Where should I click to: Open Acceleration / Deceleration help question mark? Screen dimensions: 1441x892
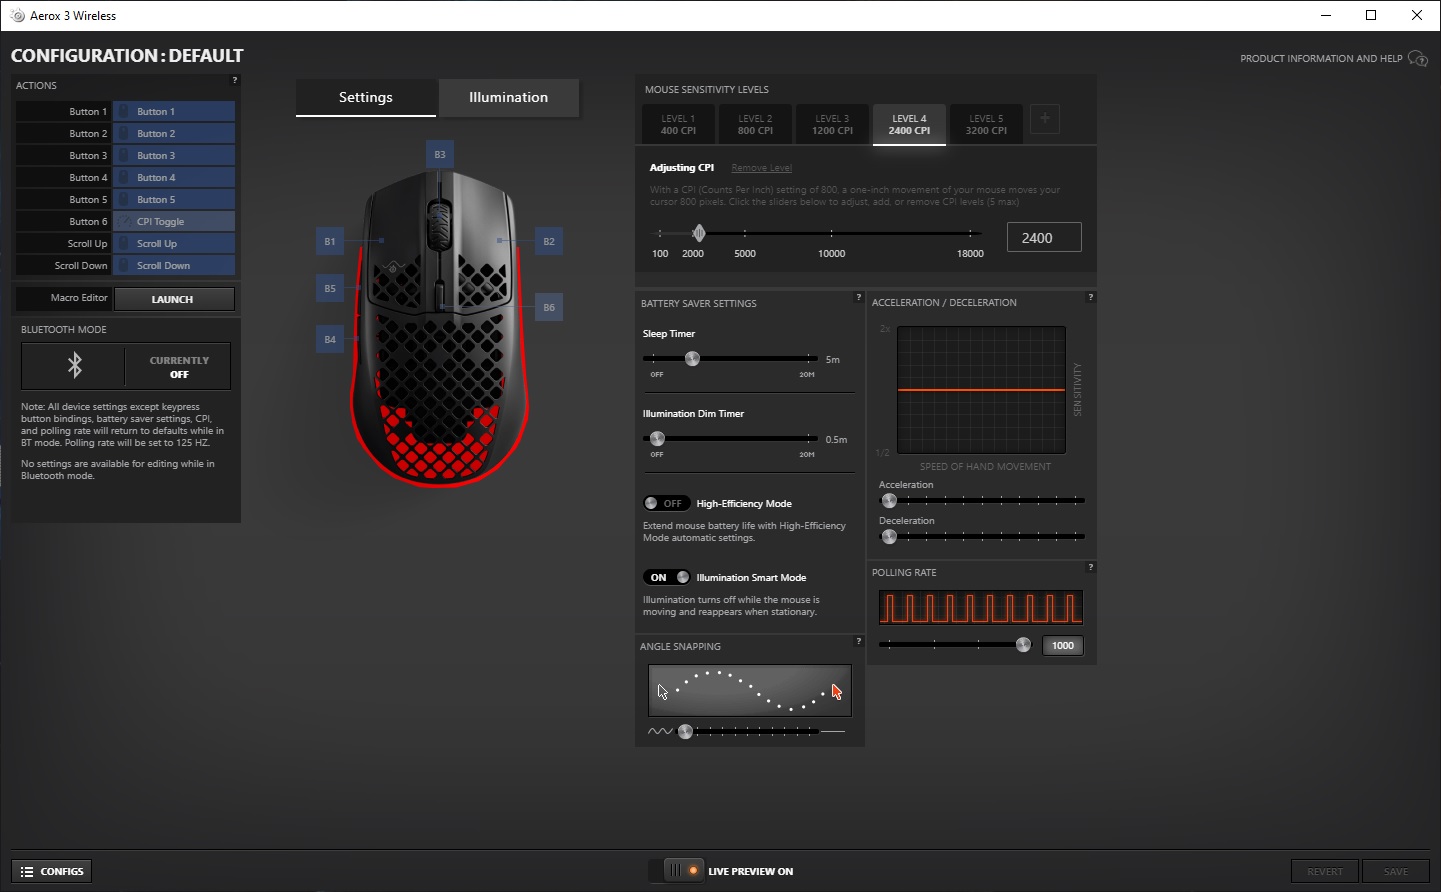pyautogui.click(x=1091, y=297)
